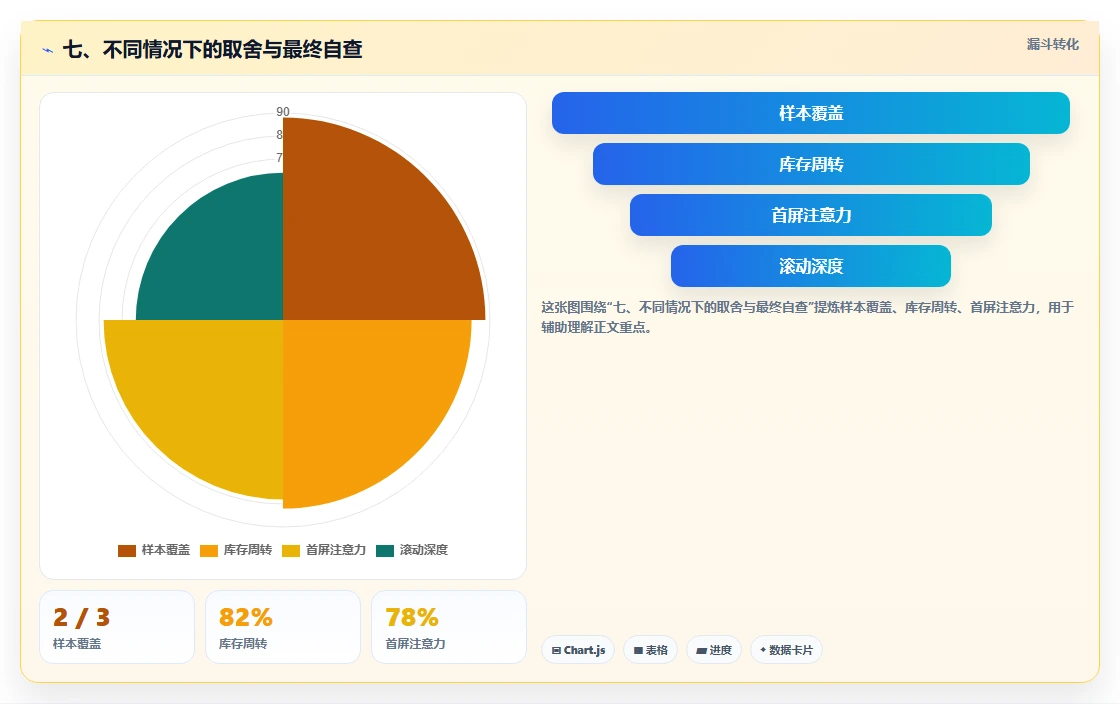Click the 样本覆盖 legend label text
The width and height of the screenshot is (1120, 704).
pos(166,550)
